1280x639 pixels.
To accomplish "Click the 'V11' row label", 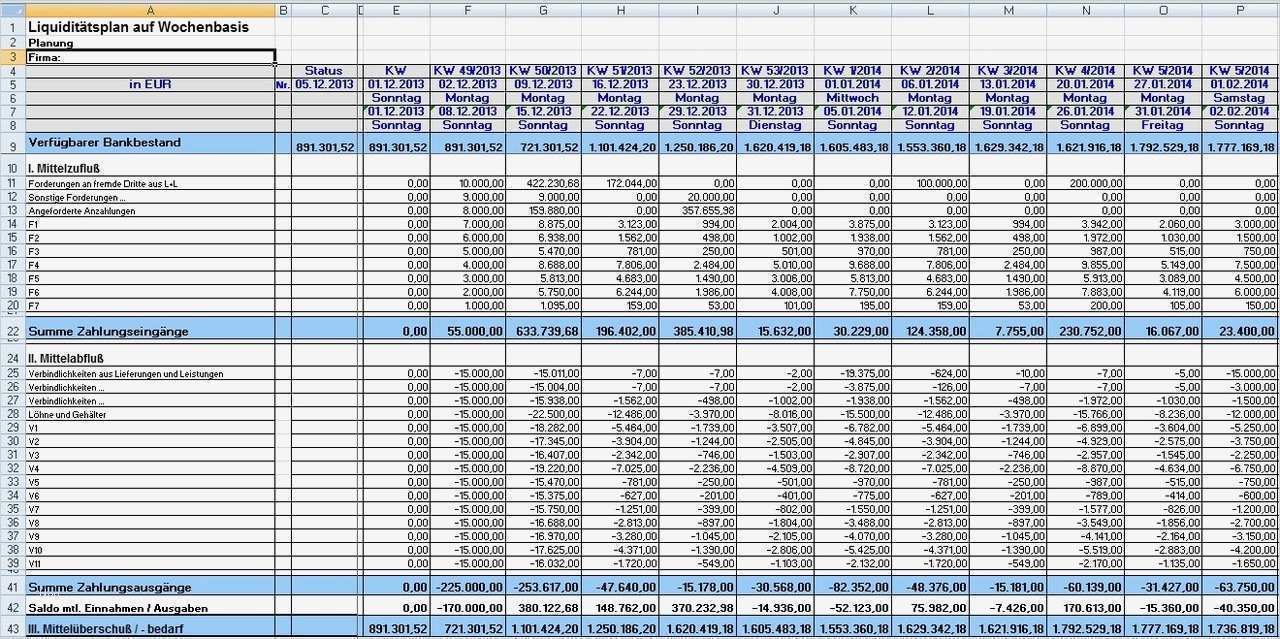I will point(35,562).
